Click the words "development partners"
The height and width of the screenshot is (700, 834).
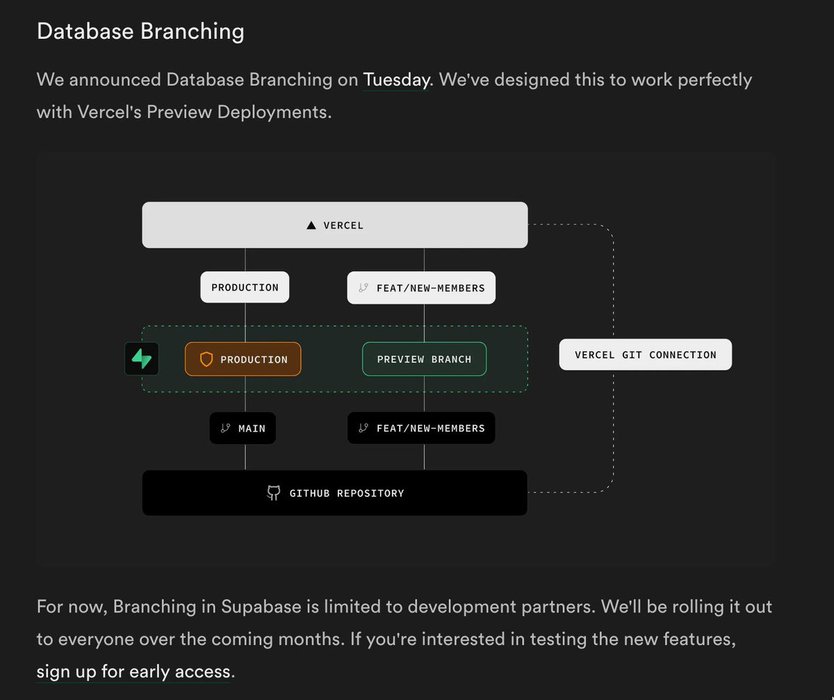[x=501, y=607]
